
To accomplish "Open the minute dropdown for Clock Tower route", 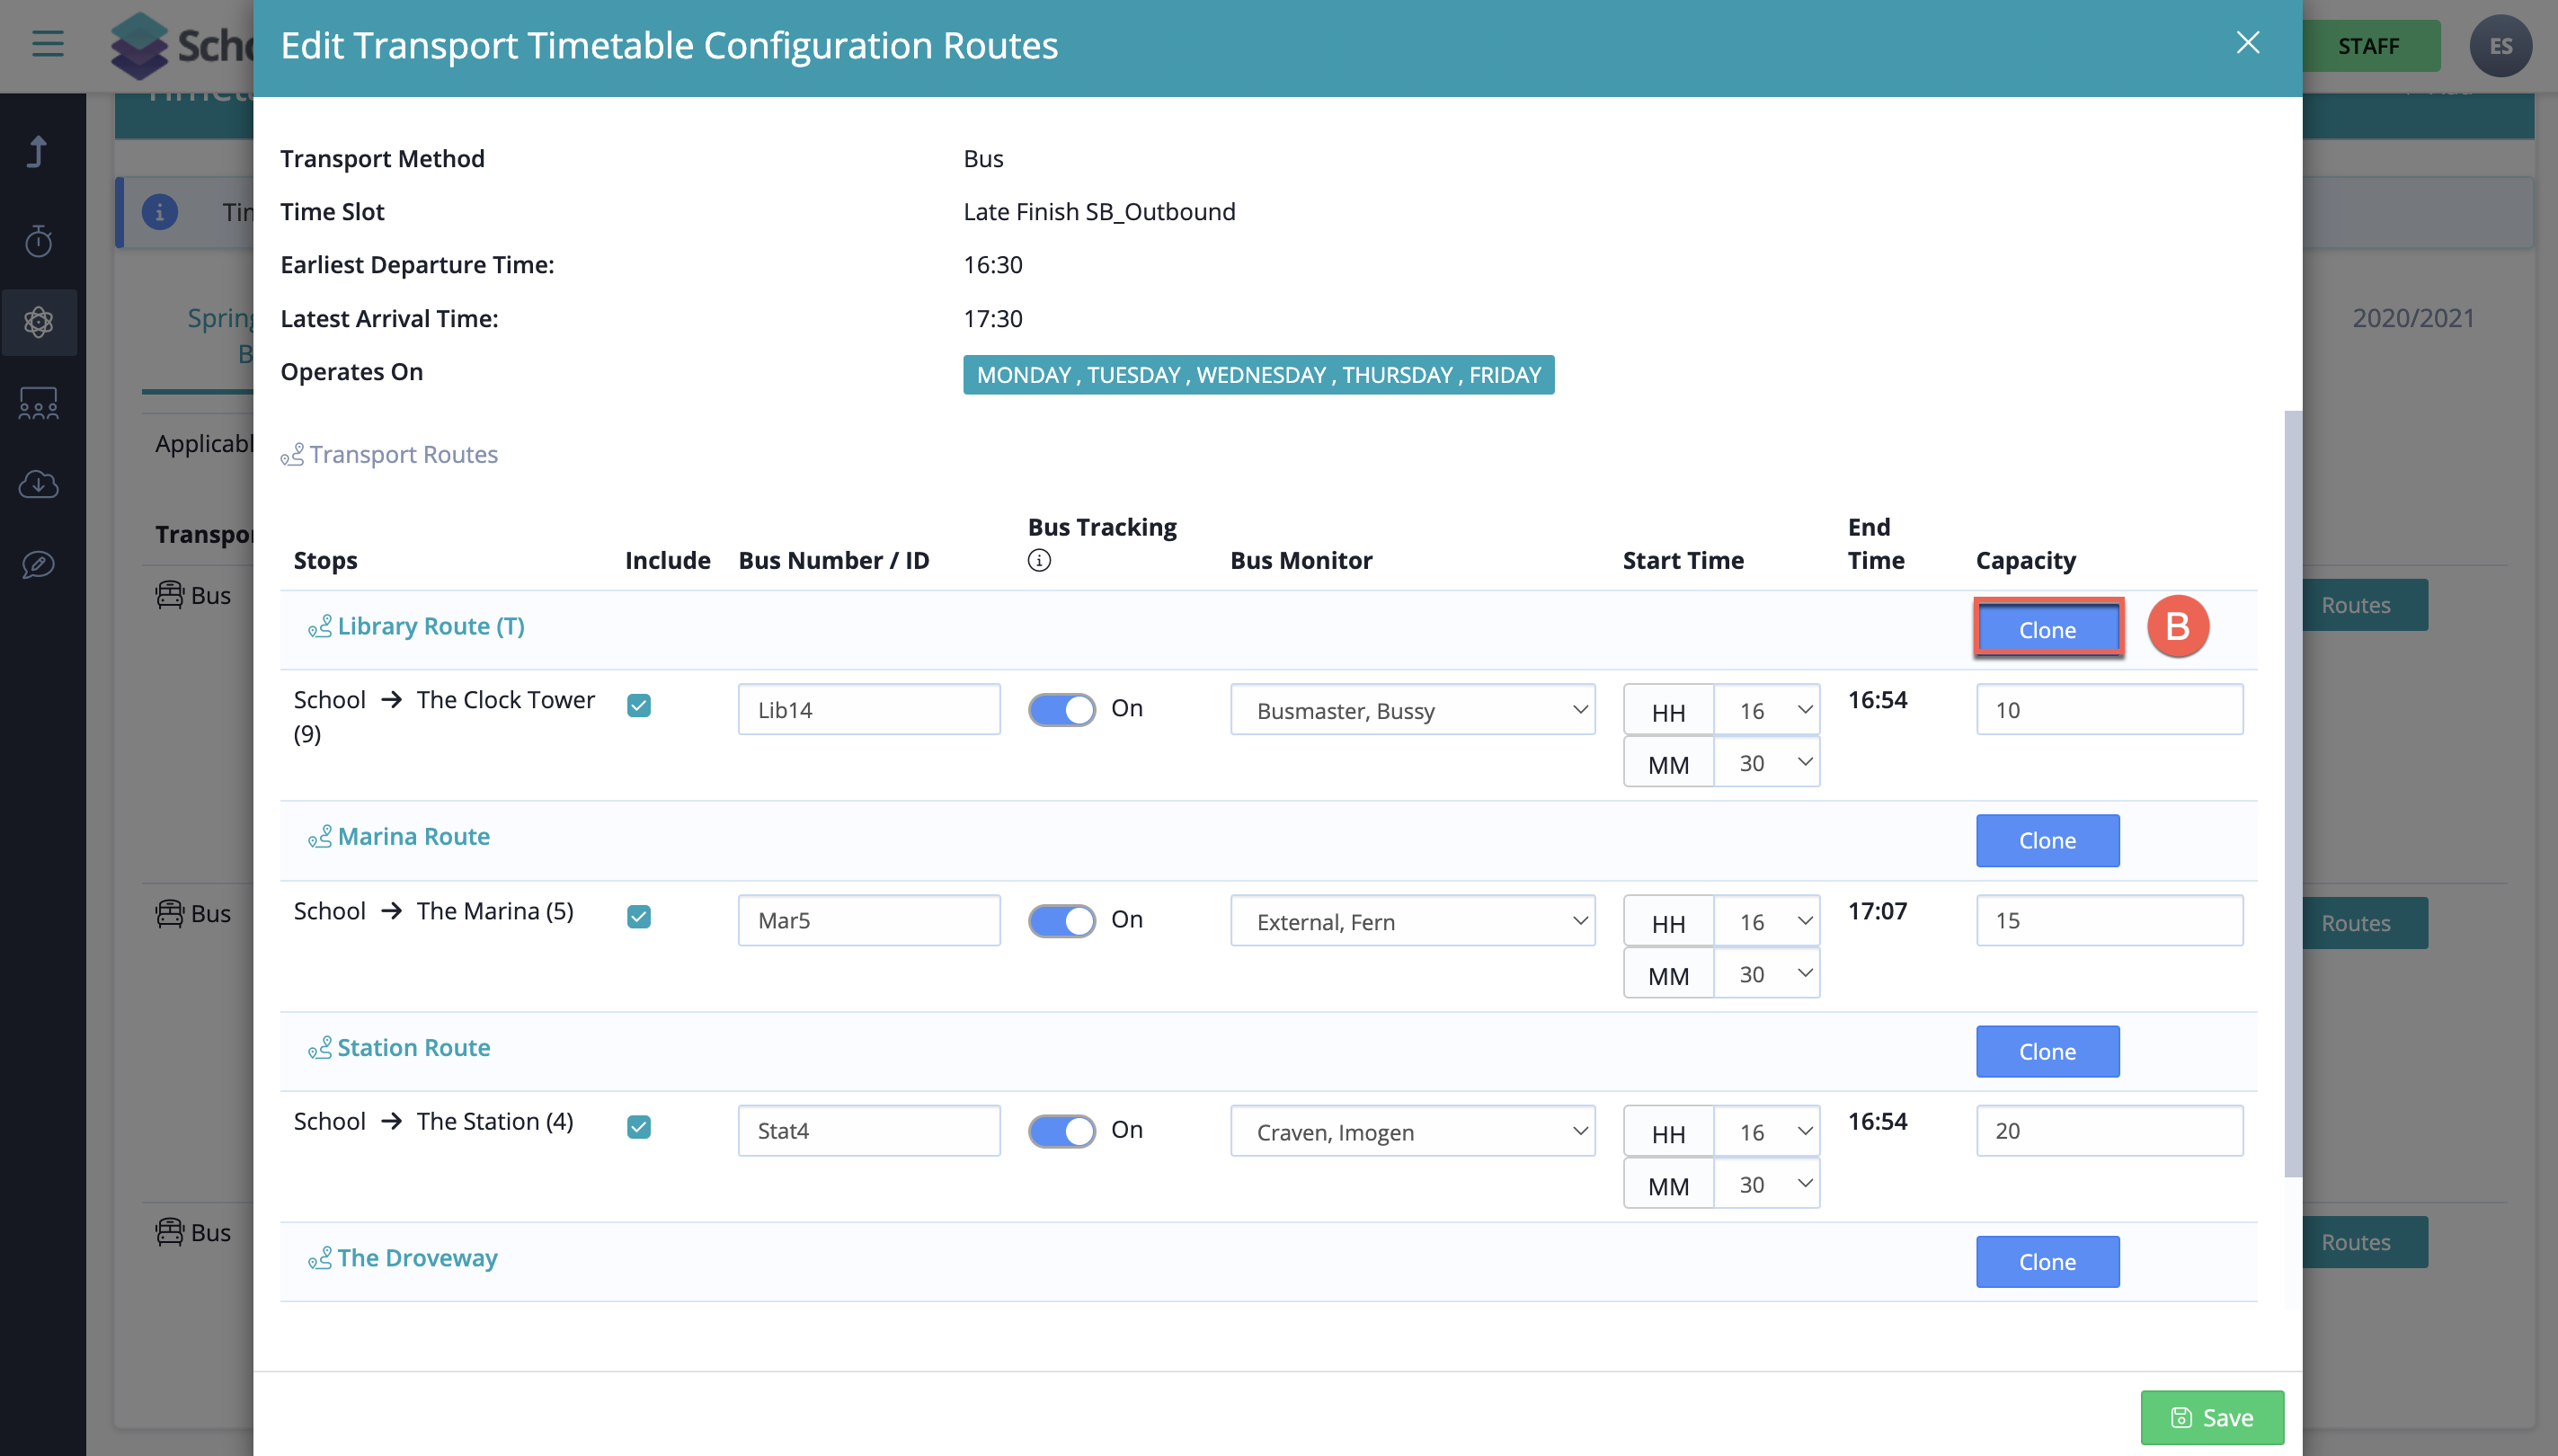I will tap(1767, 763).
